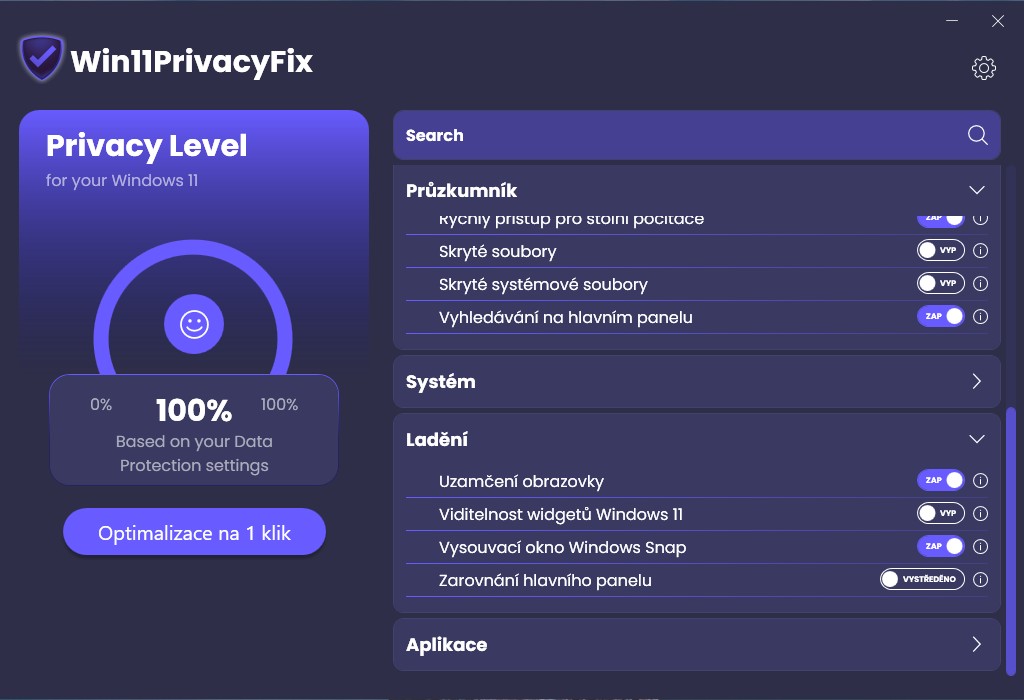Image resolution: width=1024 pixels, height=700 pixels.
Task: Open settings with the gear icon
Action: [x=984, y=68]
